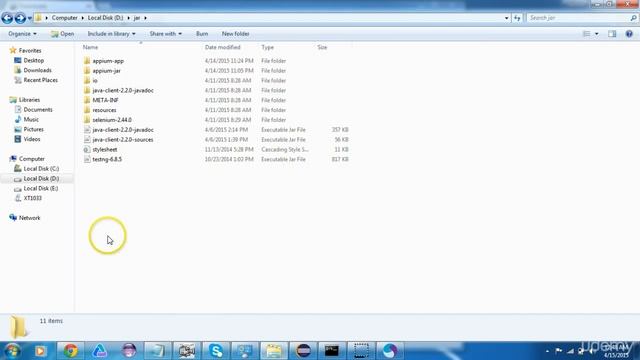Viewport: 640px width, 360px height.
Task: Sort by the Date modified column
Action: (x=222, y=47)
